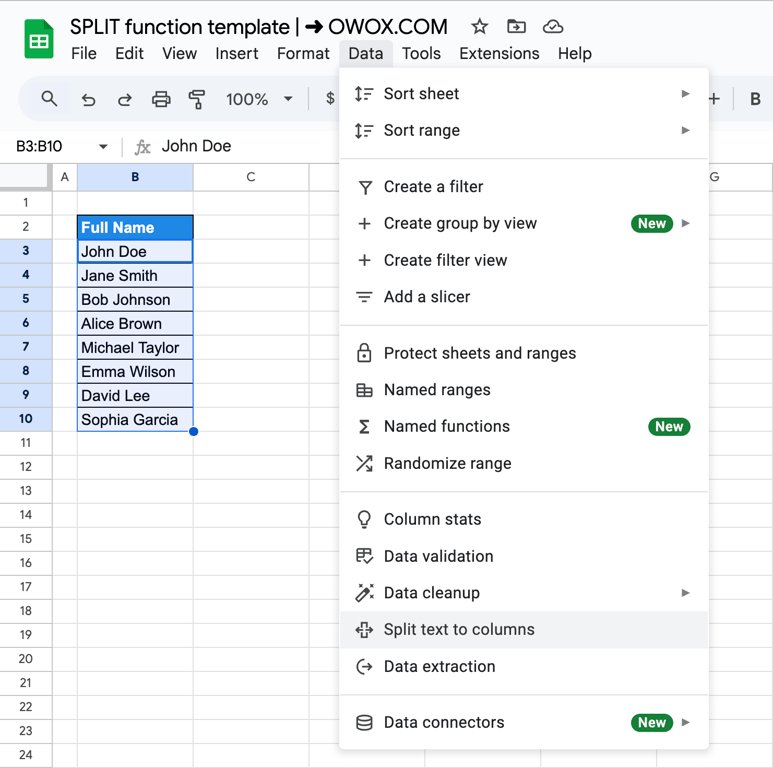The width and height of the screenshot is (773, 768).
Task: Click the funnel icon for Create a filter
Action: coord(365,187)
